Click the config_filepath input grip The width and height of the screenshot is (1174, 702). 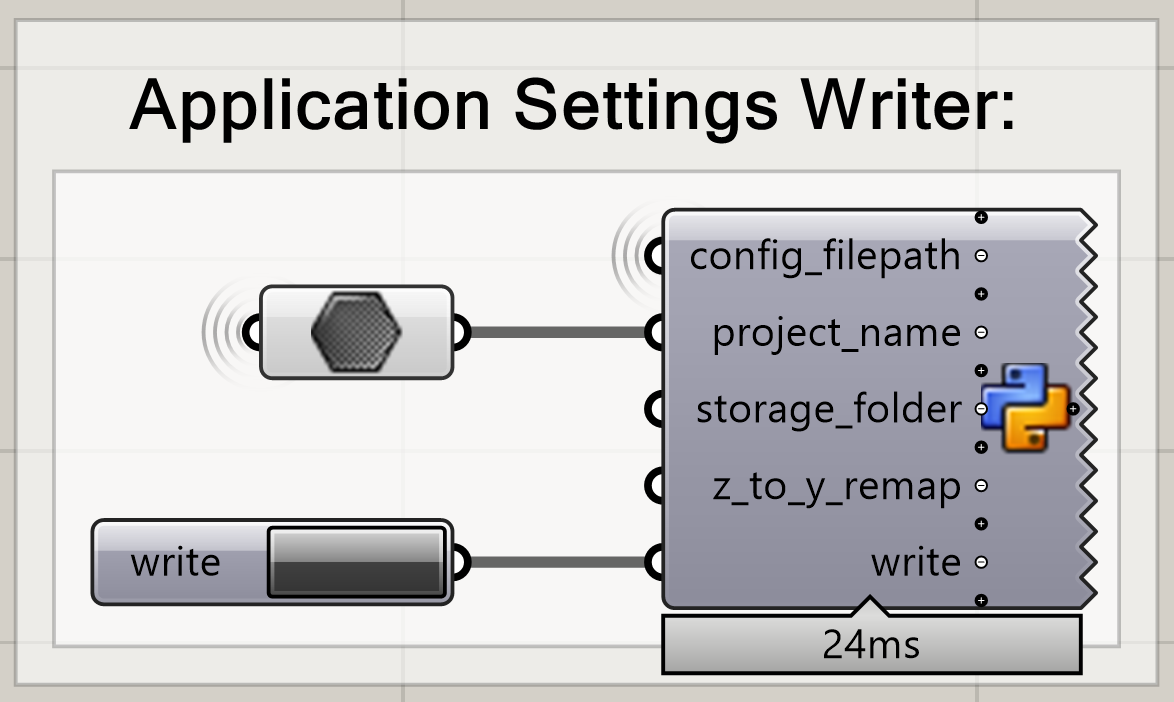pos(656,257)
